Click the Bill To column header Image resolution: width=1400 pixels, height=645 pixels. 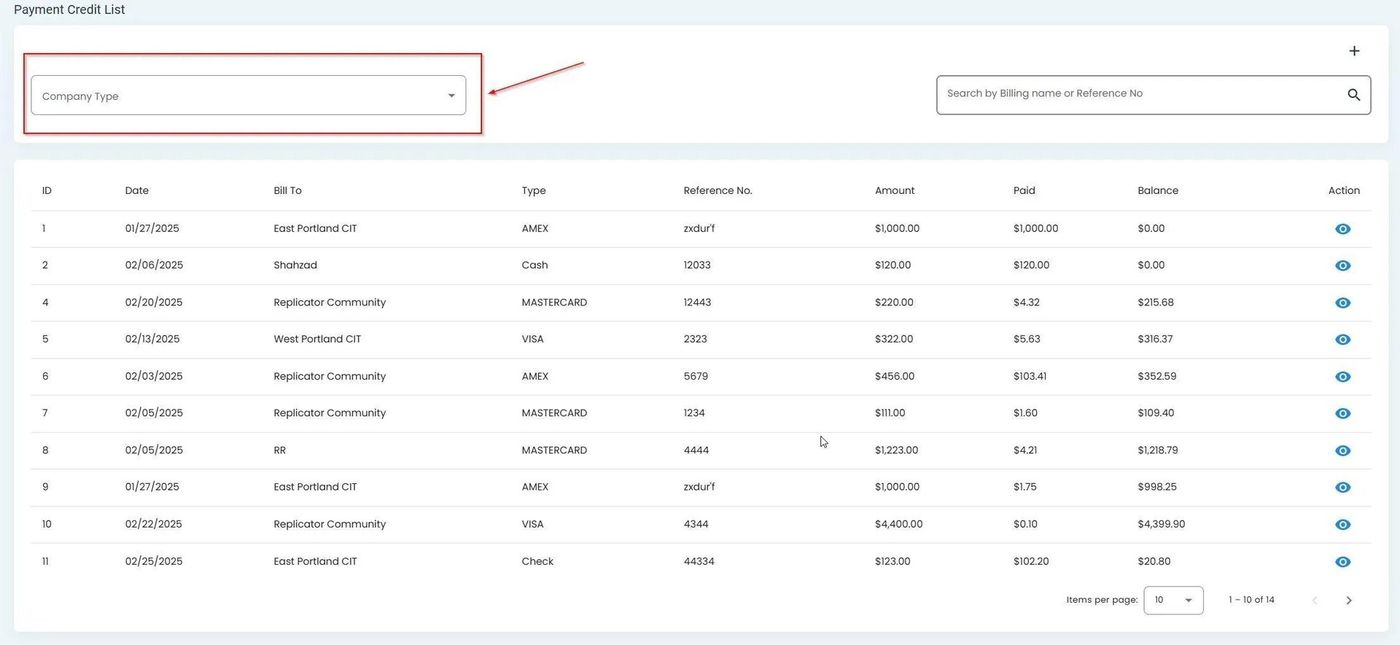click(x=289, y=190)
